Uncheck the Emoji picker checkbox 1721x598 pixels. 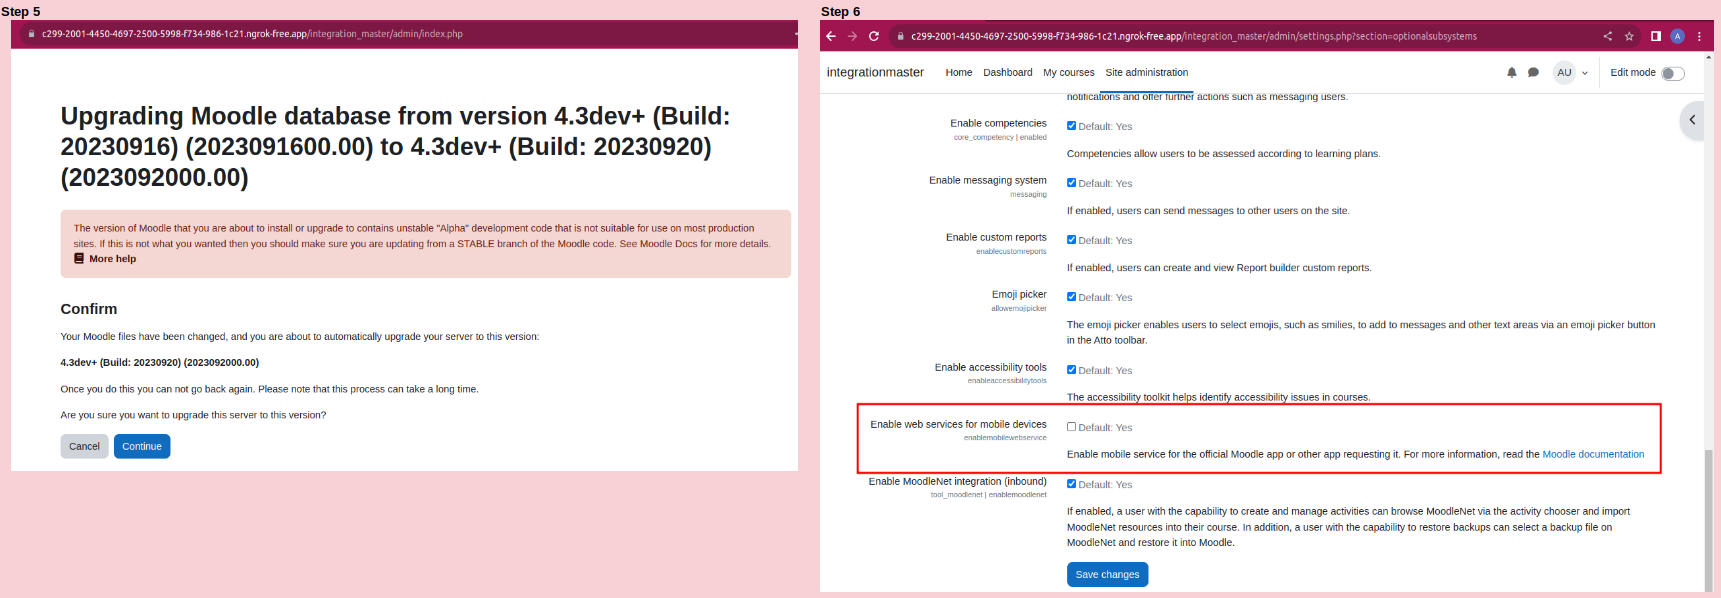click(1072, 297)
